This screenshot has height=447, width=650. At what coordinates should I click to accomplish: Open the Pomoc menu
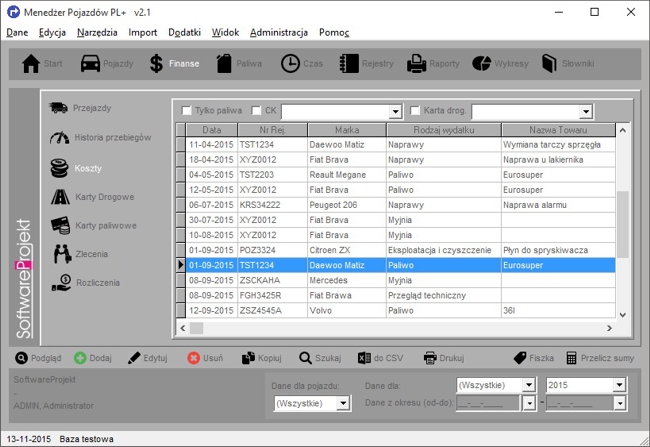click(334, 32)
